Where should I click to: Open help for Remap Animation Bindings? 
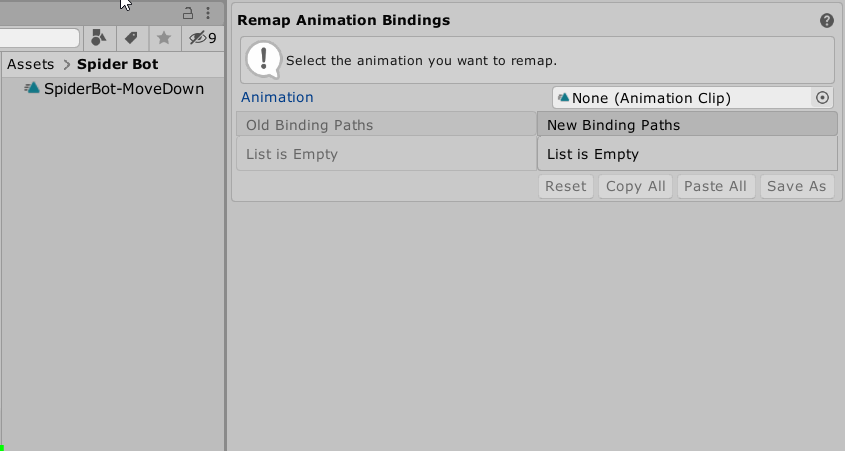[x=827, y=20]
